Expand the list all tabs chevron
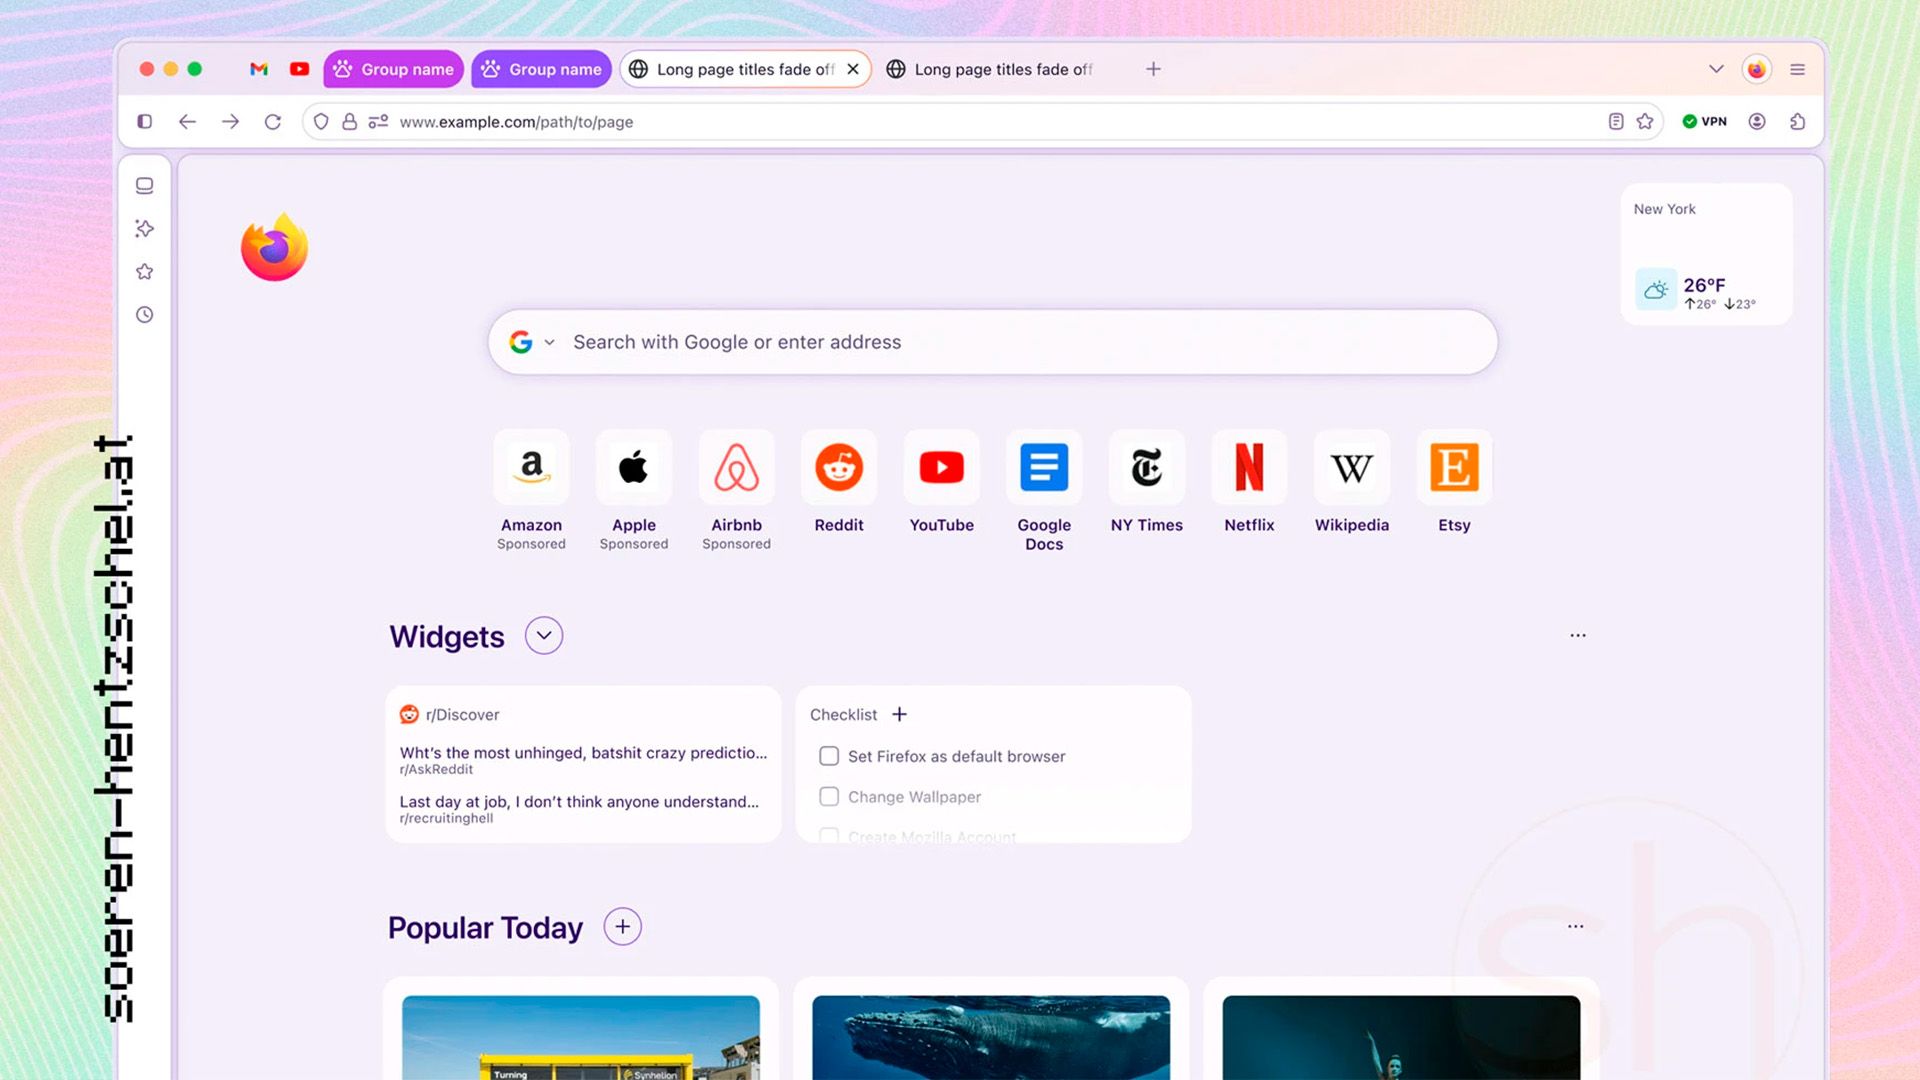Viewport: 1920px width, 1080px height. click(x=1716, y=69)
